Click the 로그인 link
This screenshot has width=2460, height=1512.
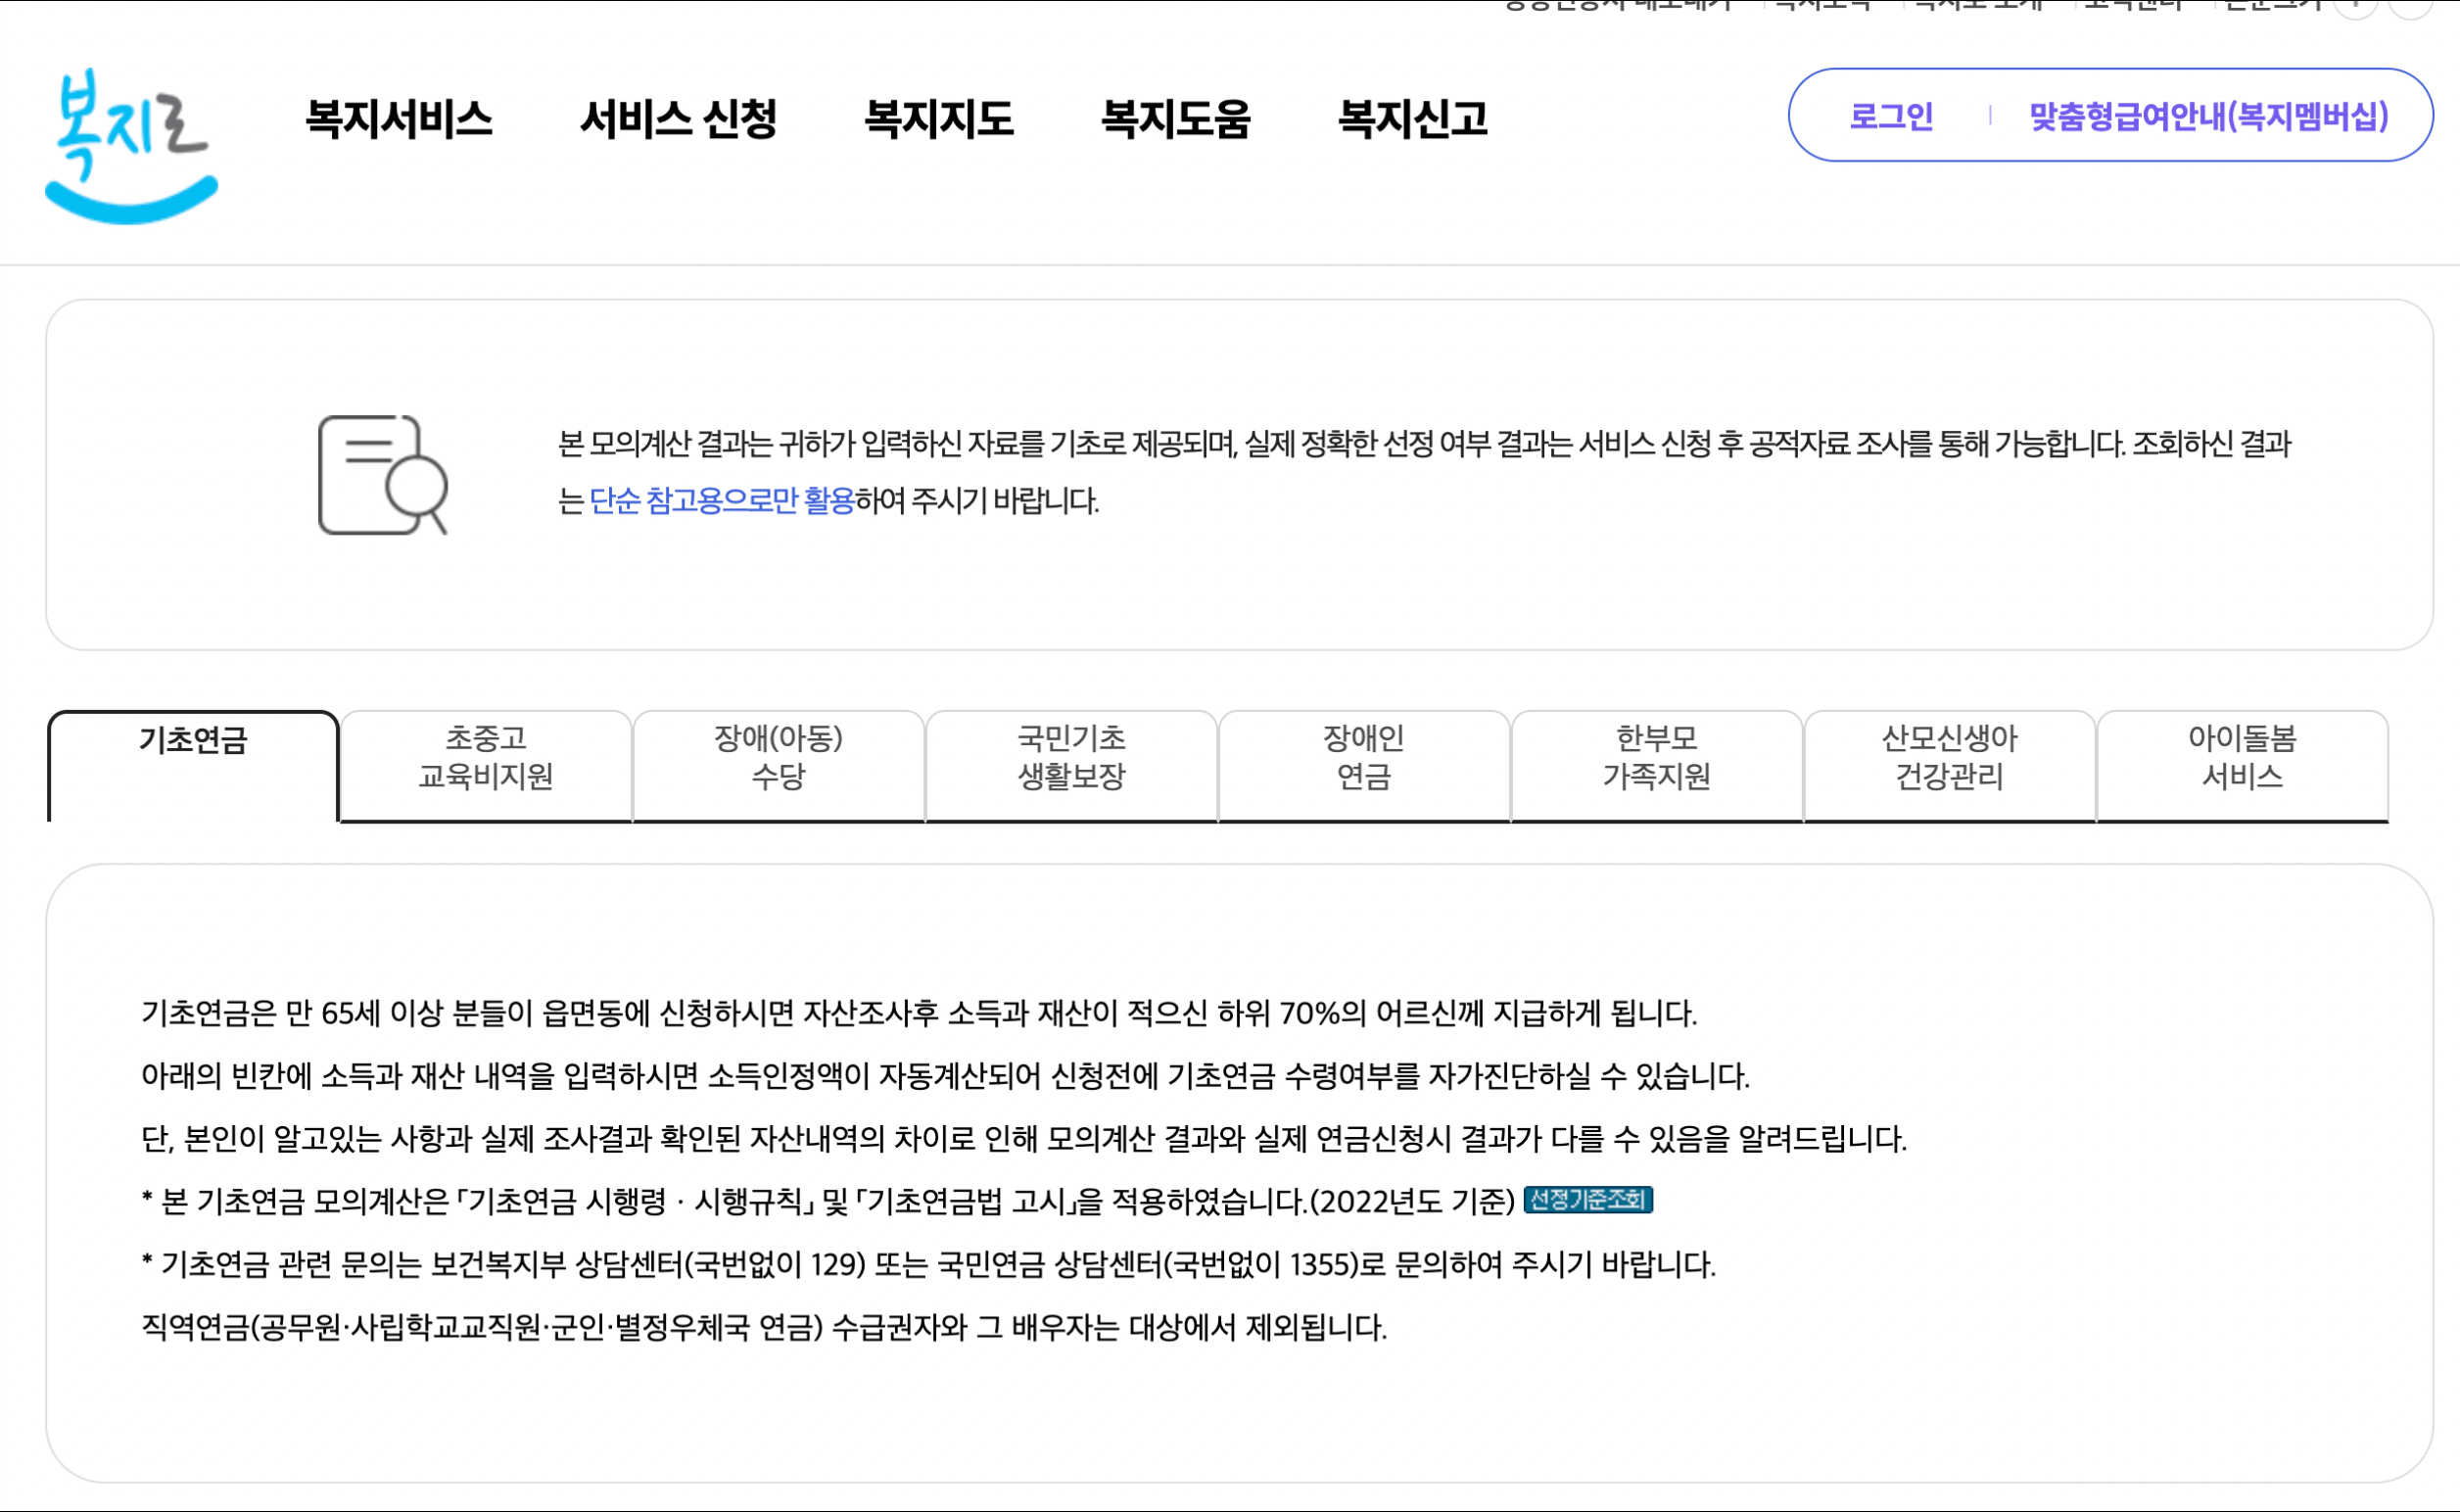click(x=1890, y=116)
